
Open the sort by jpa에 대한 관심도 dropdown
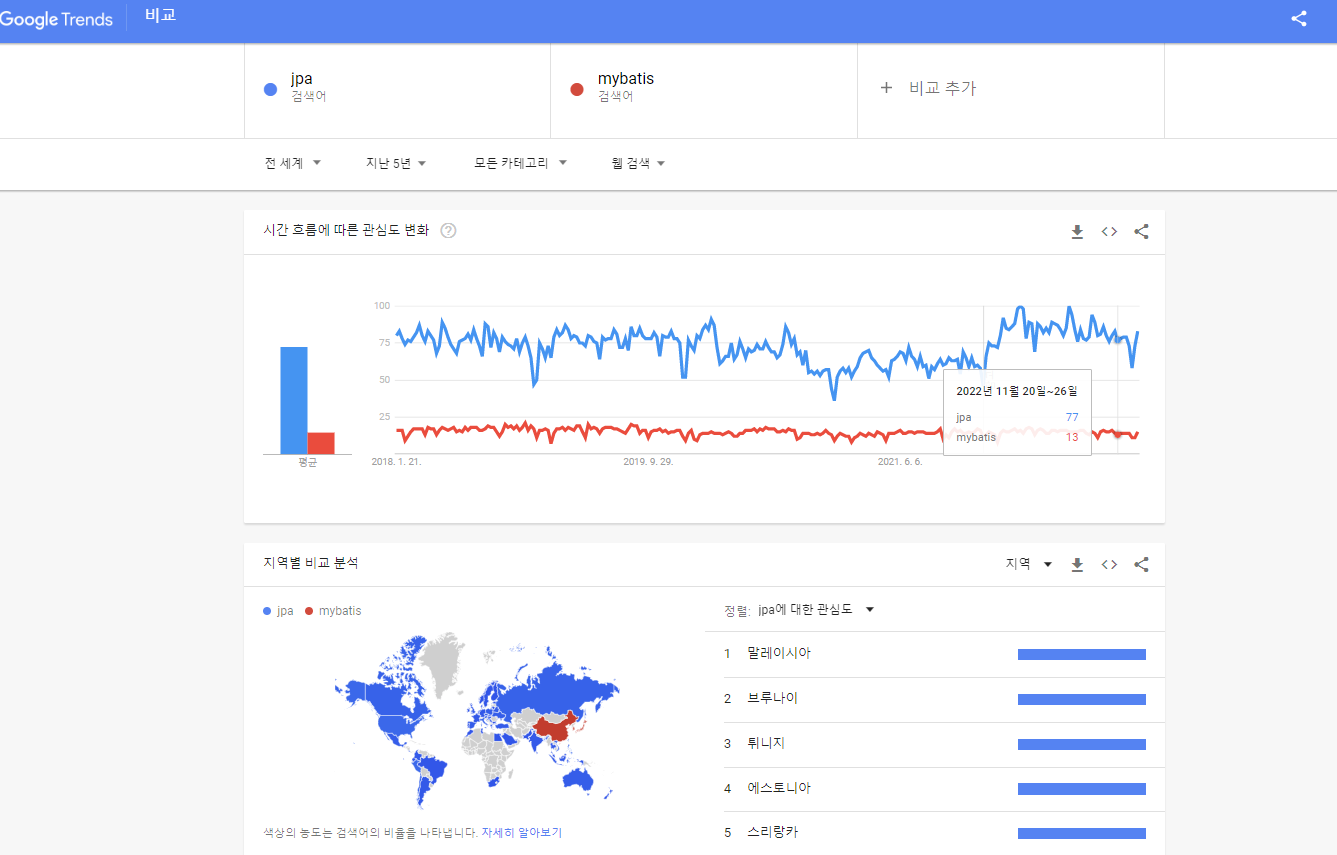coord(815,609)
